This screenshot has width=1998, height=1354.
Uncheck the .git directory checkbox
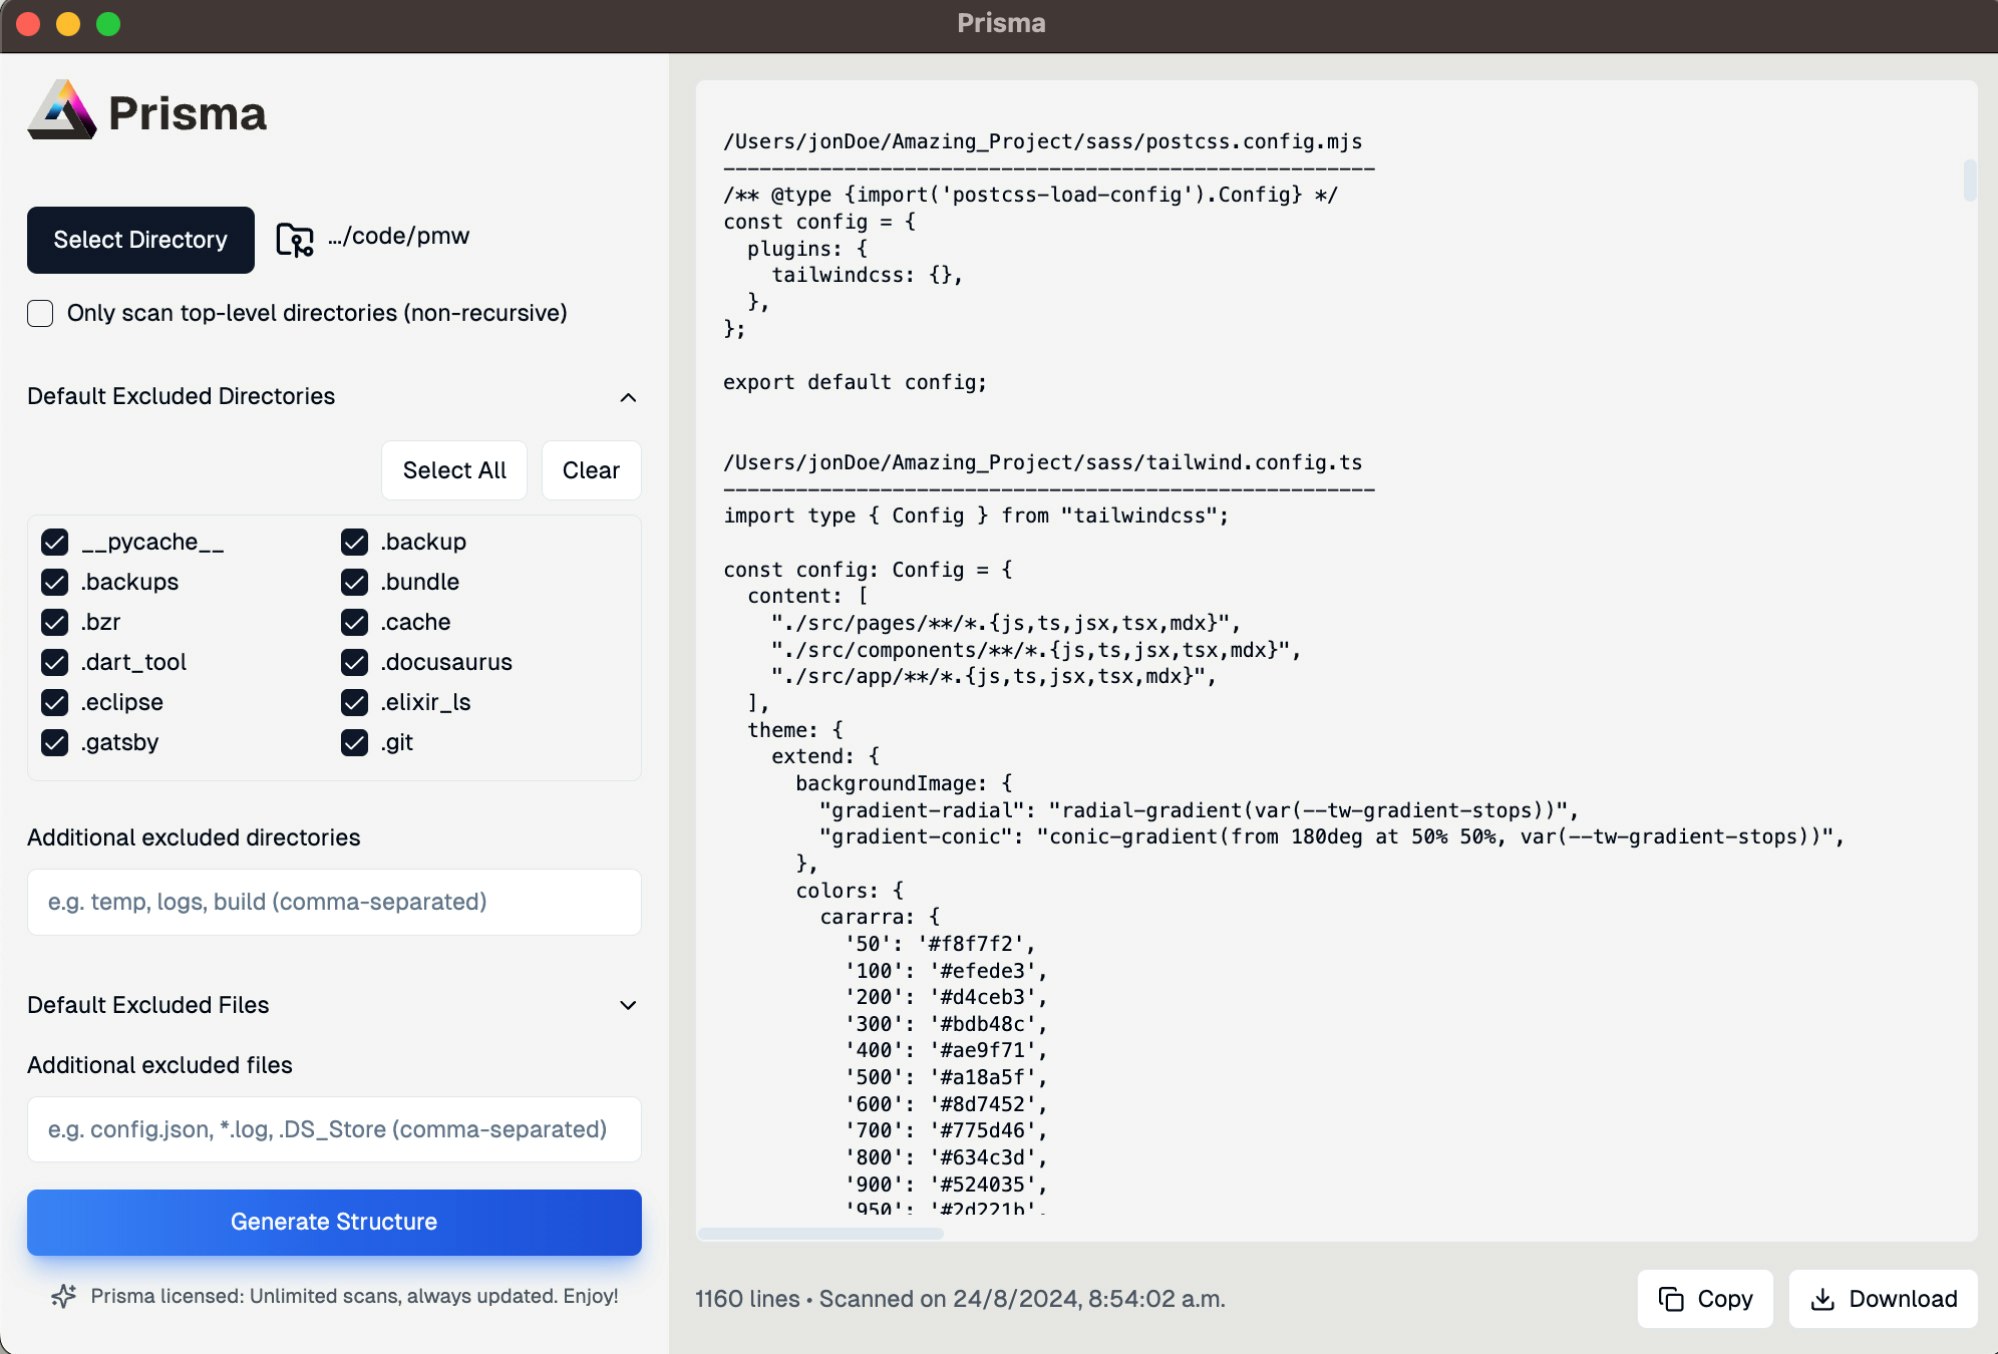(x=354, y=742)
